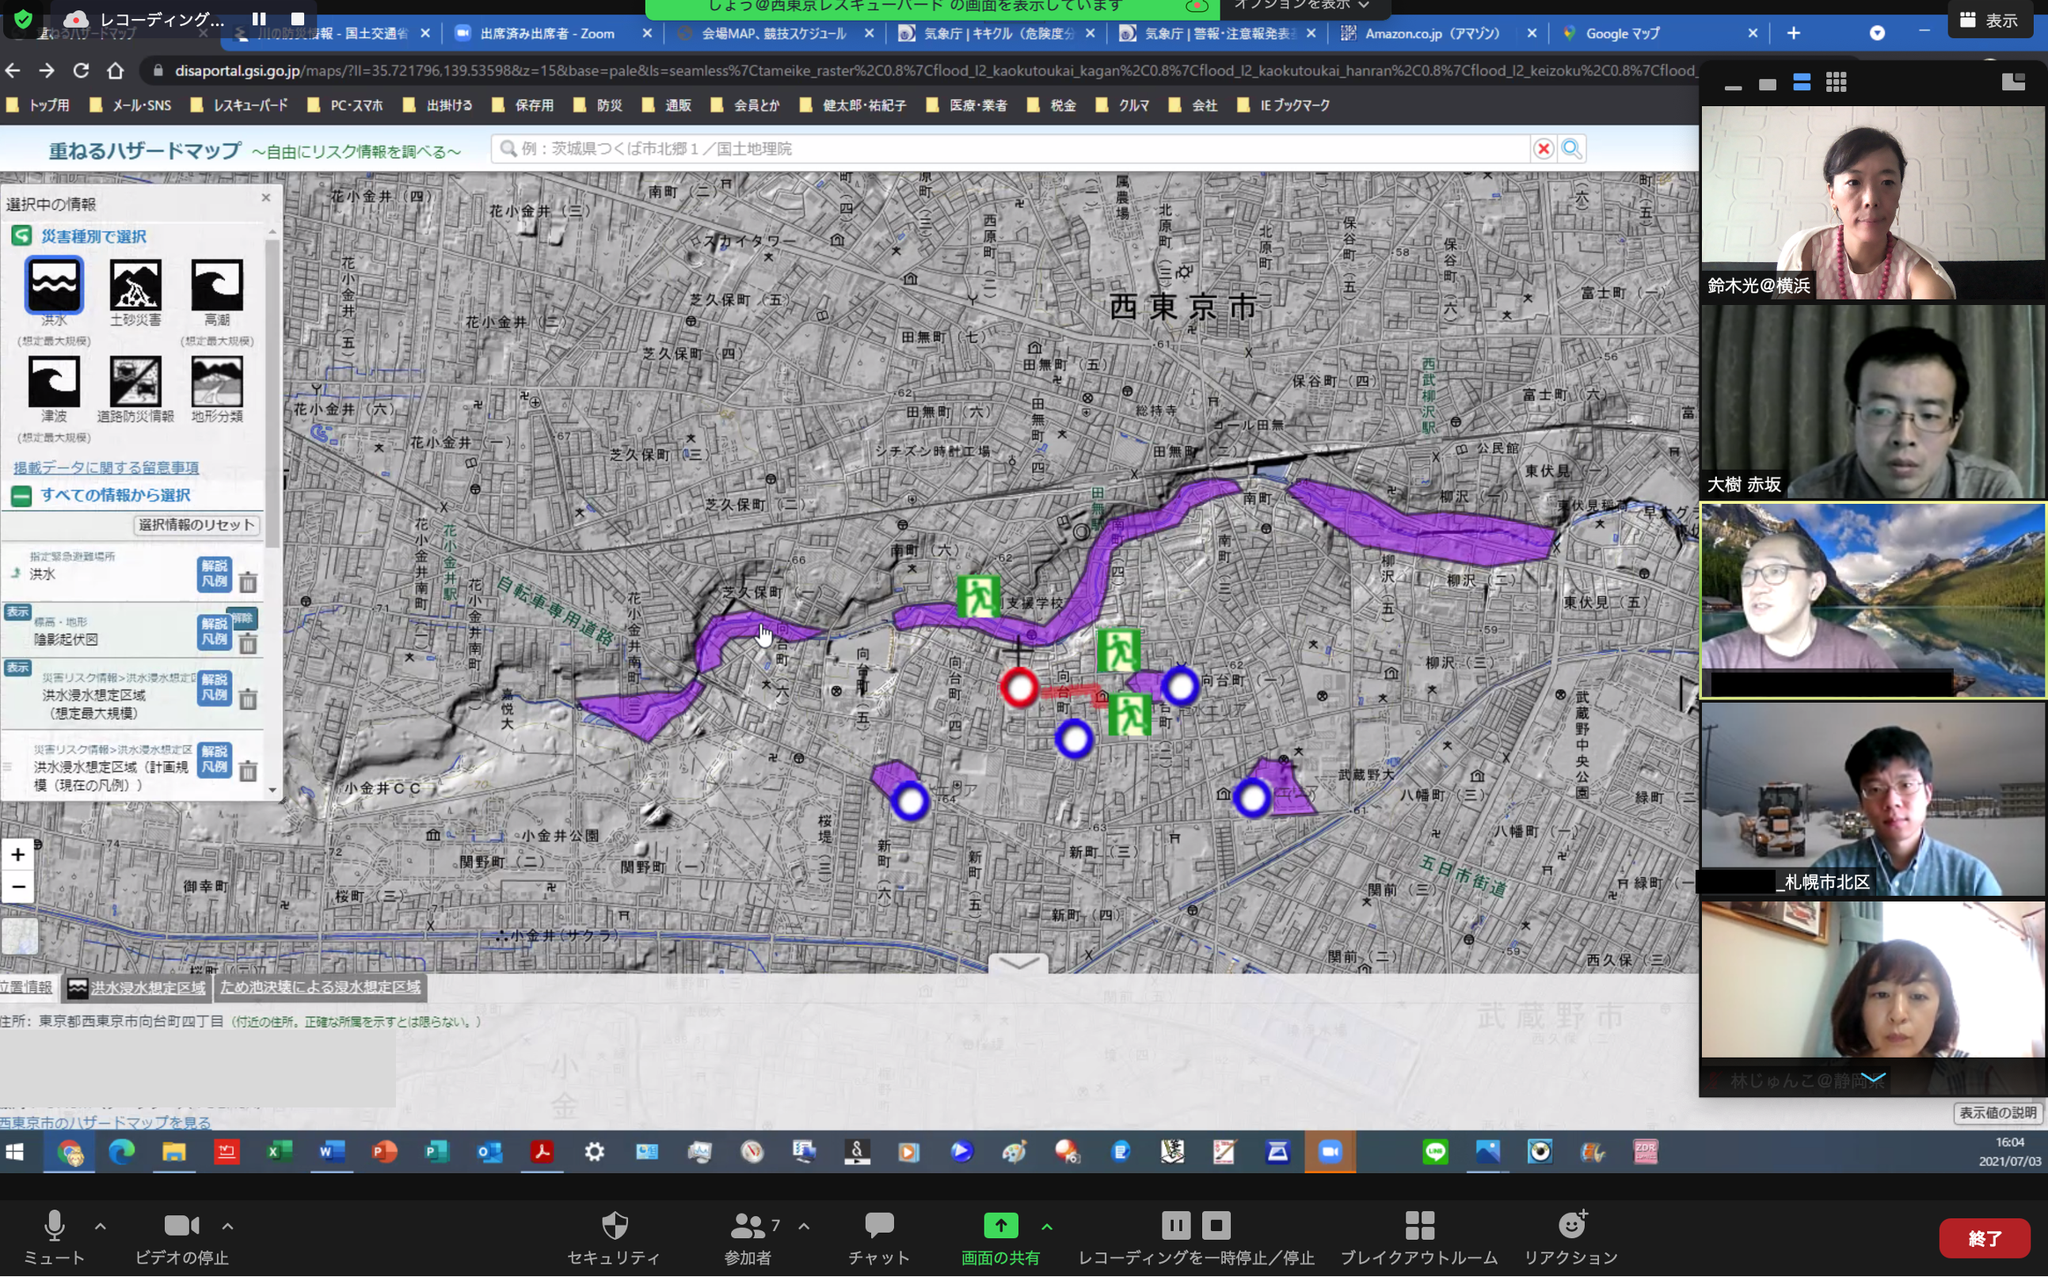Image resolution: width=2048 pixels, height=1277 pixels.
Task: Select the 地形分類 terrain classification icon
Action: point(217,381)
